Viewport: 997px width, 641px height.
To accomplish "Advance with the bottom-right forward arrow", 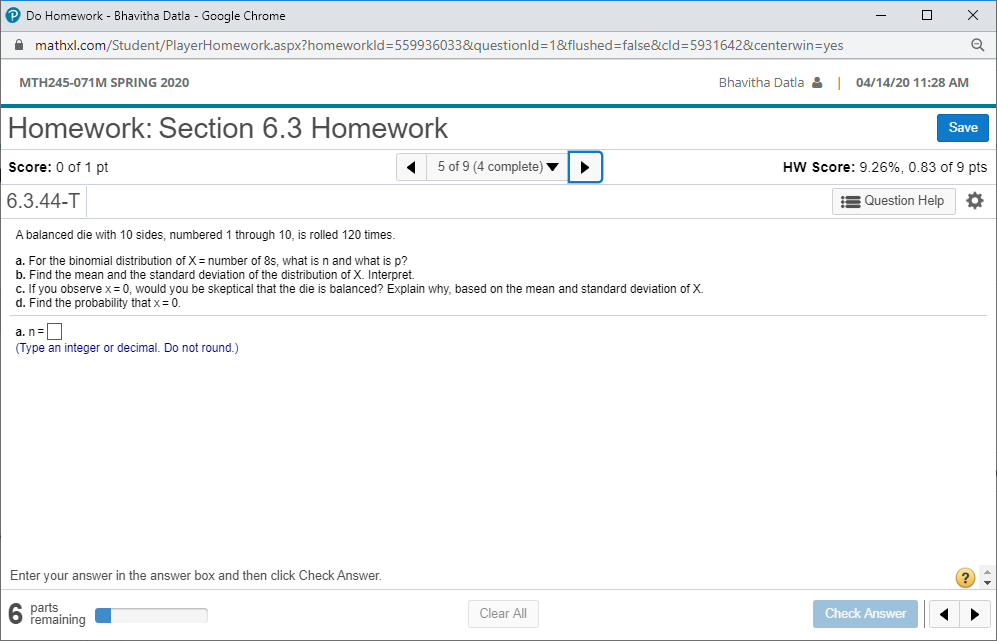I will click(x=976, y=614).
